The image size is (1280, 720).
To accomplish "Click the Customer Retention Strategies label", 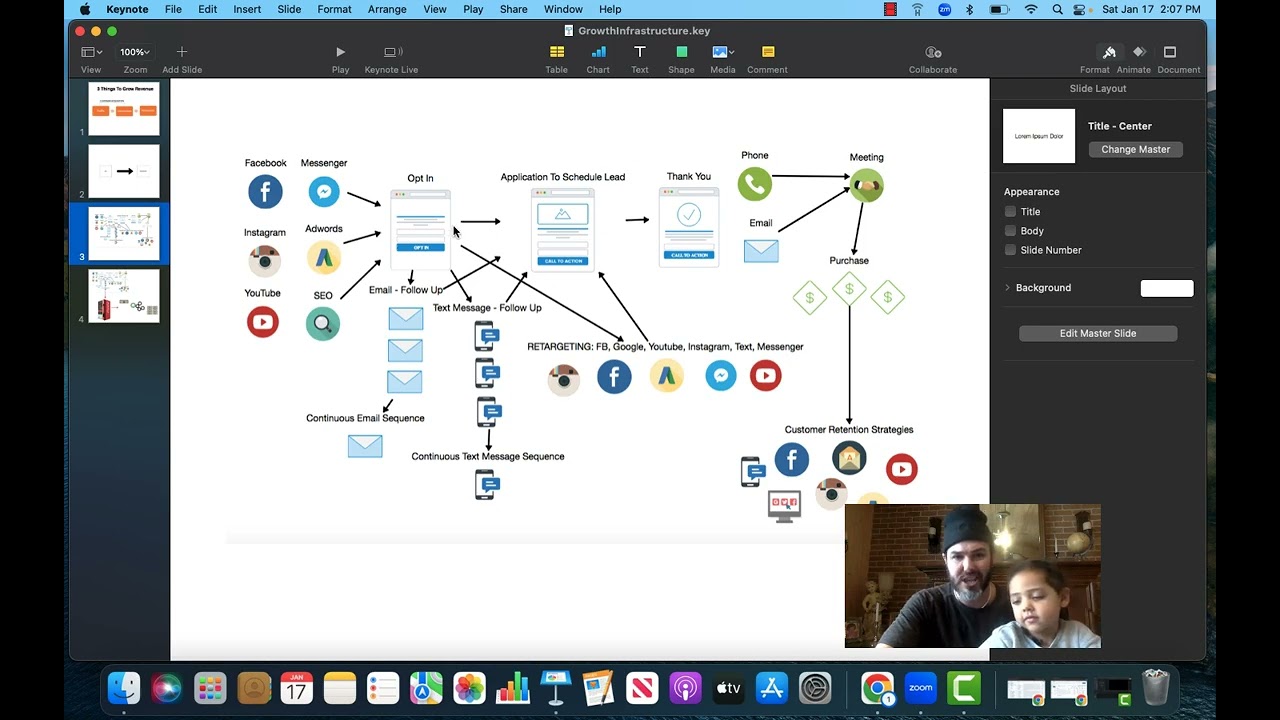I will [849, 430].
